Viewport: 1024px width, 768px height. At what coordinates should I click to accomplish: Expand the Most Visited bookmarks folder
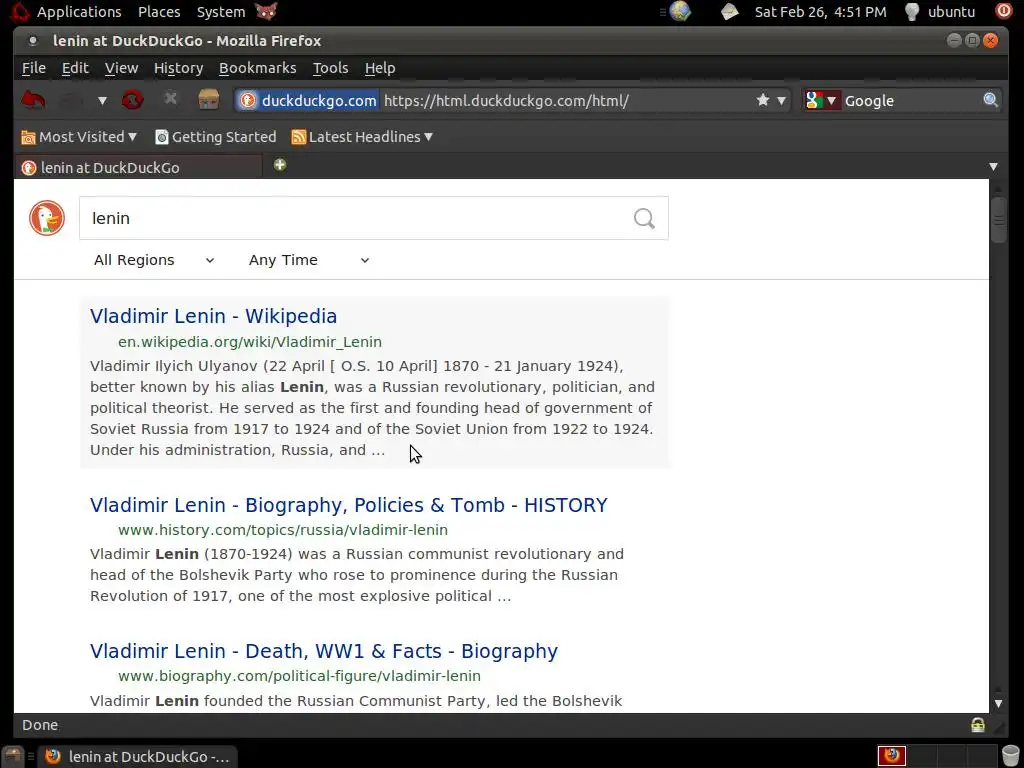pos(79,137)
